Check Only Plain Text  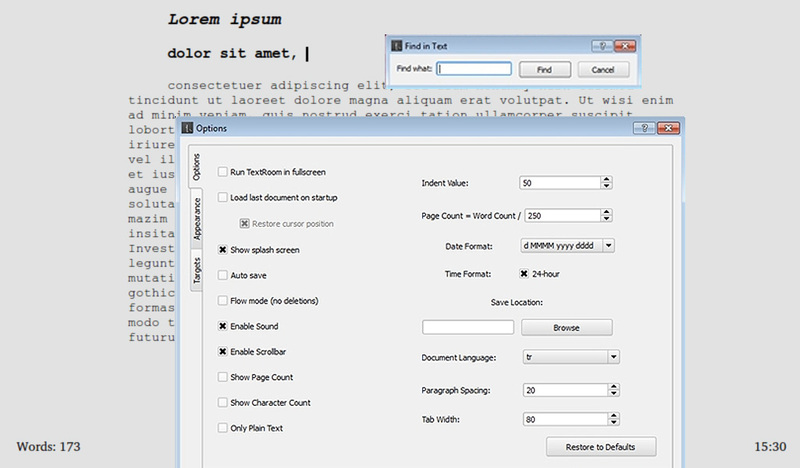(222, 428)
